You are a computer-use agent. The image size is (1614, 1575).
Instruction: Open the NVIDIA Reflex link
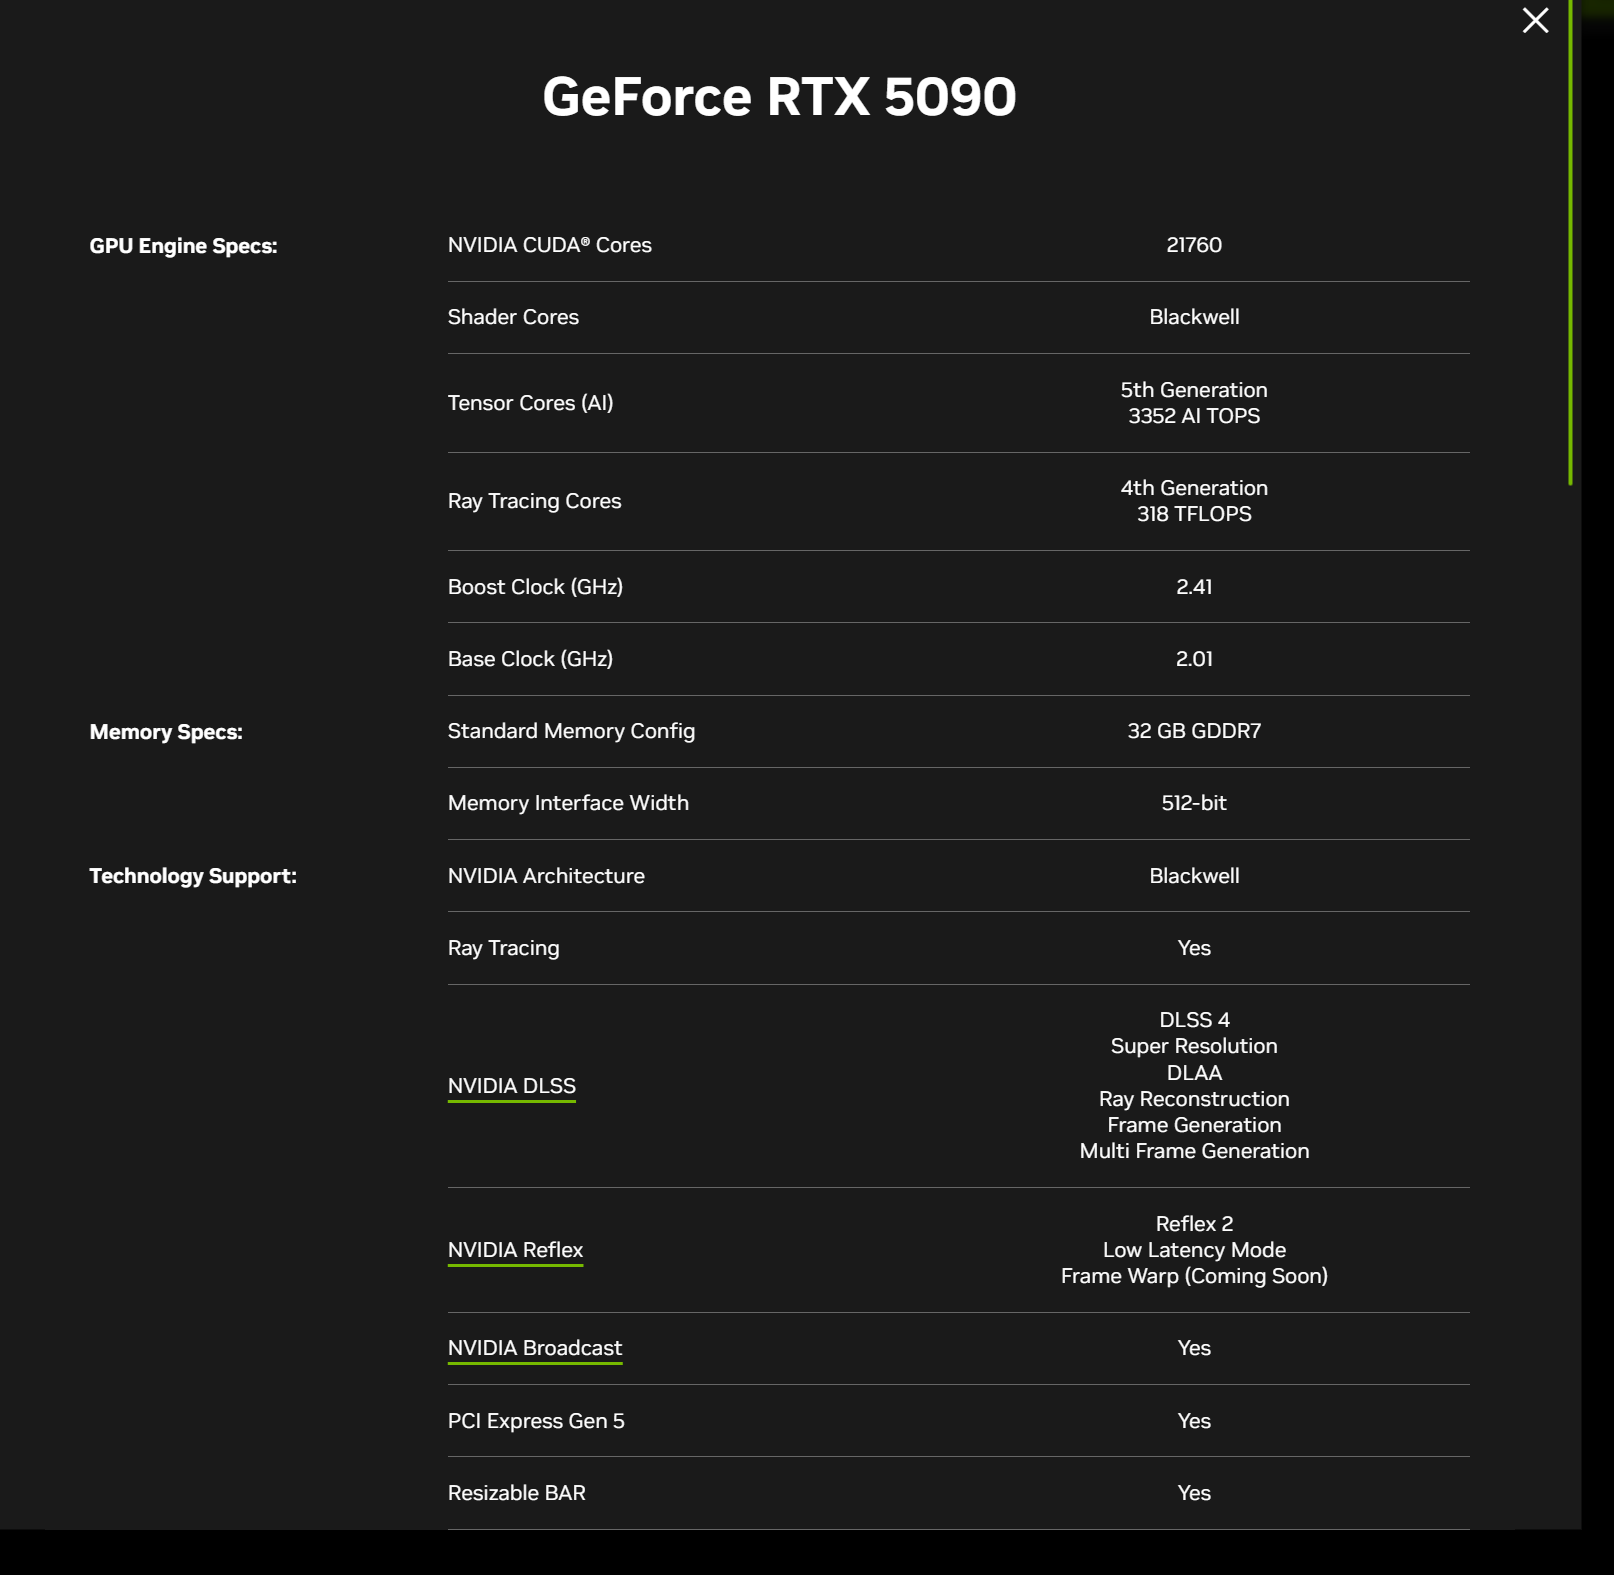(x=515, y=1249)
